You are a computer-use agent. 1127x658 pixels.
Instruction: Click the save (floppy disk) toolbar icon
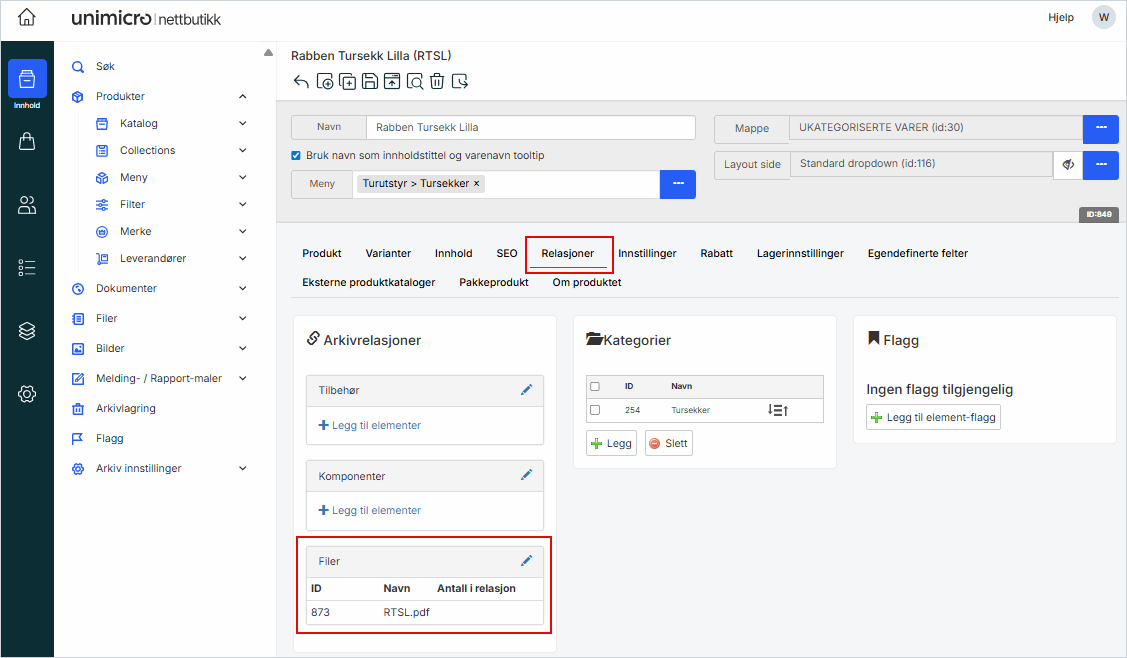[x=370, y=82]
